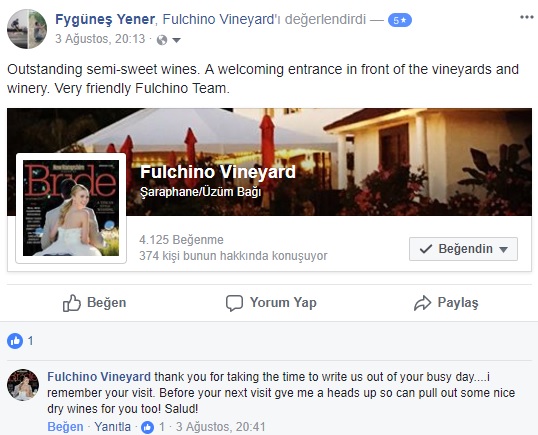The height and width of the screenshot is (435, 538).
Task: Click the globe public audience icon
Action: (162, 40)
